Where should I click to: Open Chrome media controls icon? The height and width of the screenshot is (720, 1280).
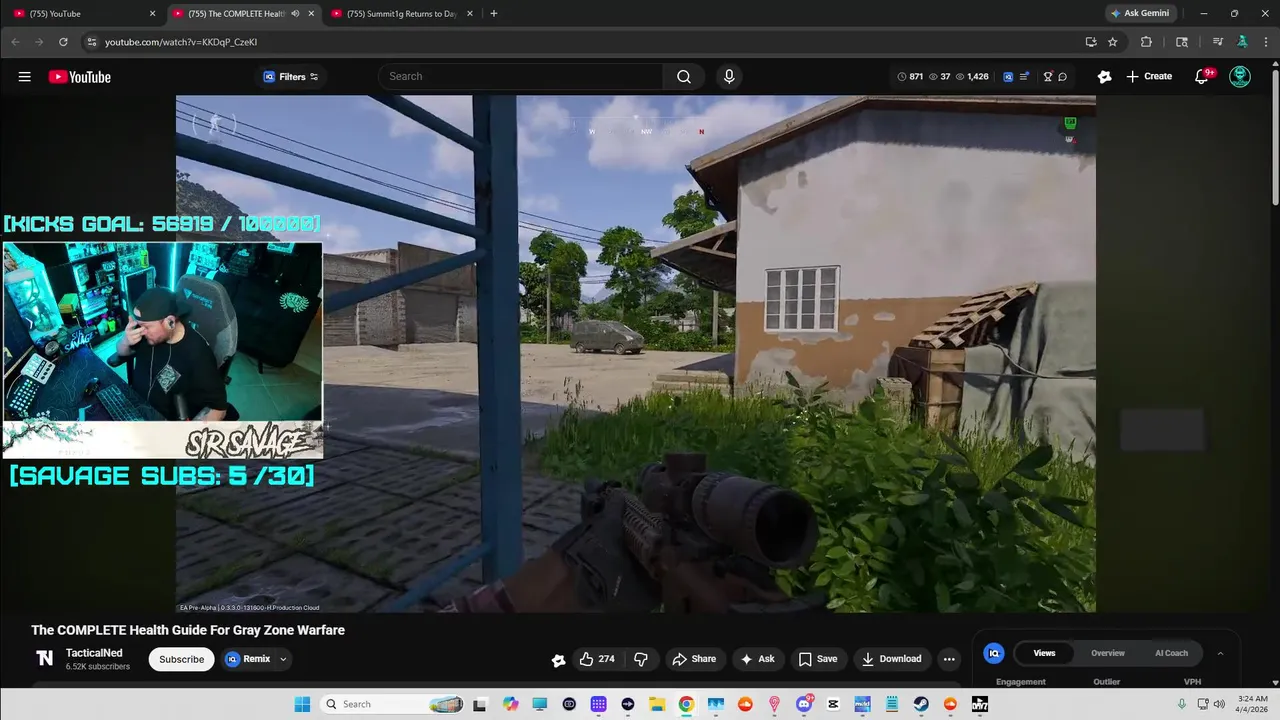[x=1217, y=42]
